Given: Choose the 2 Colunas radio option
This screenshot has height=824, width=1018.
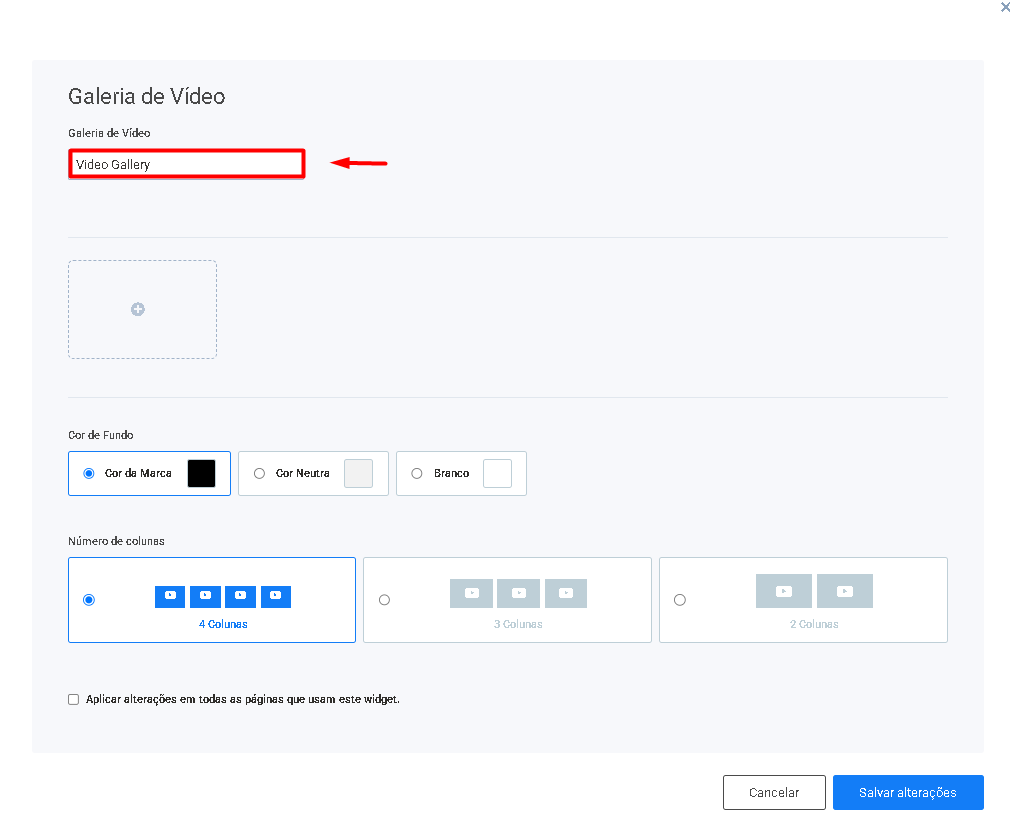Looking at the screenshot, I should (680, 599).
